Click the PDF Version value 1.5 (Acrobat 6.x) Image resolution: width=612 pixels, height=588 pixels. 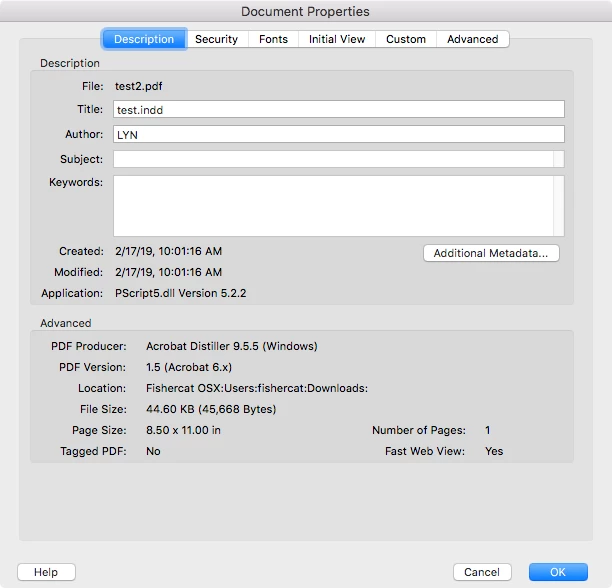point(189,368)
